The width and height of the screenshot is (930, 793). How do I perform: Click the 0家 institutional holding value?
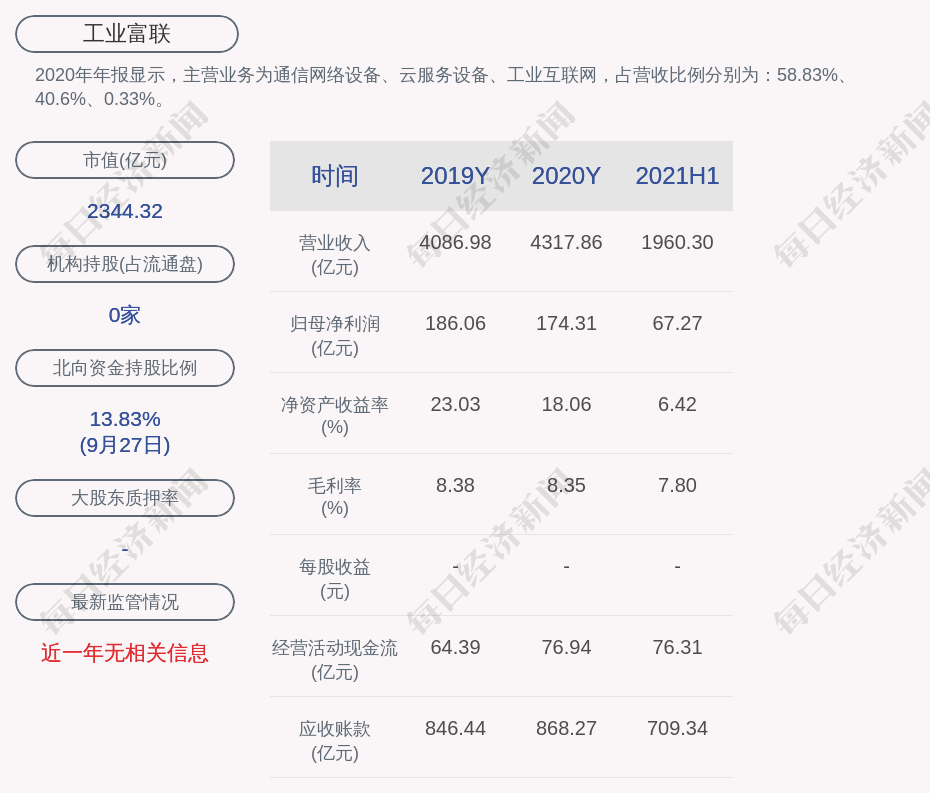(125, 315)
